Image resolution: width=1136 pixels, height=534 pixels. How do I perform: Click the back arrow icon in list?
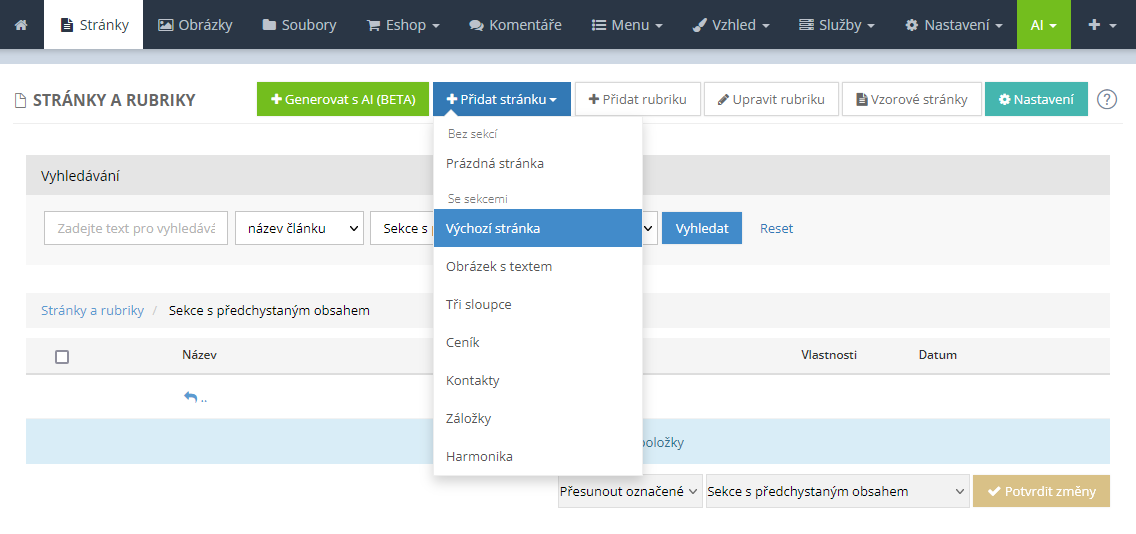[191, 397]
